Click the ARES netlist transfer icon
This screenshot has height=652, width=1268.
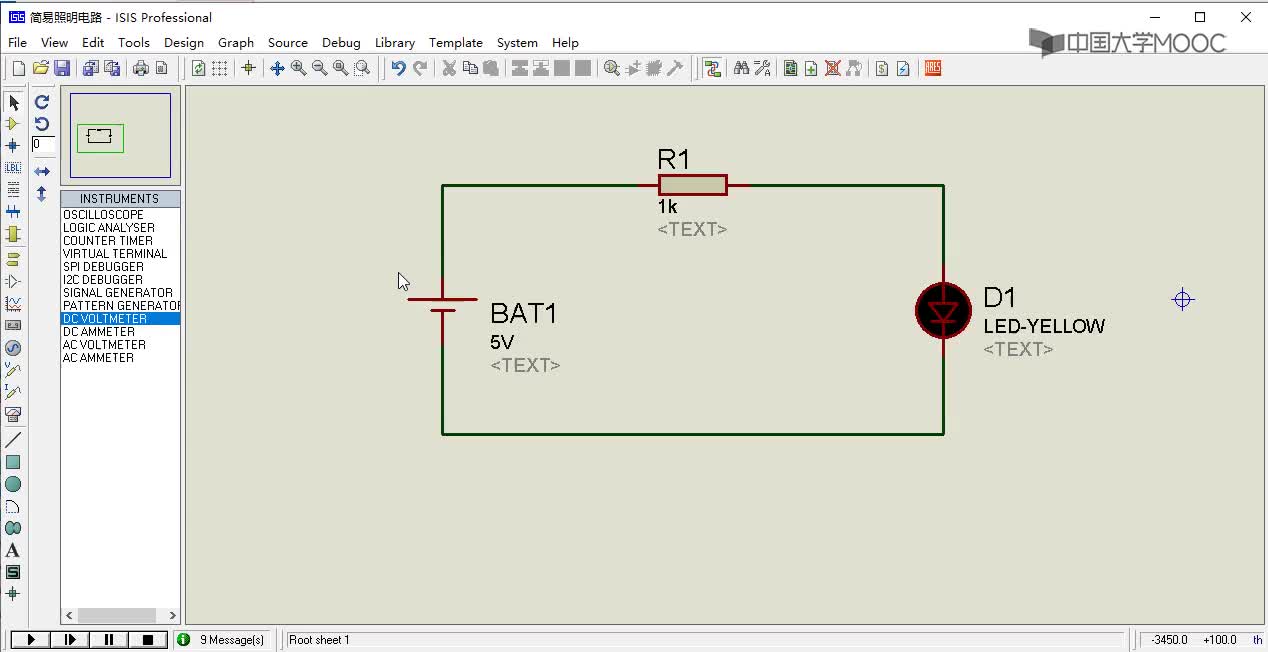(932, 68)
